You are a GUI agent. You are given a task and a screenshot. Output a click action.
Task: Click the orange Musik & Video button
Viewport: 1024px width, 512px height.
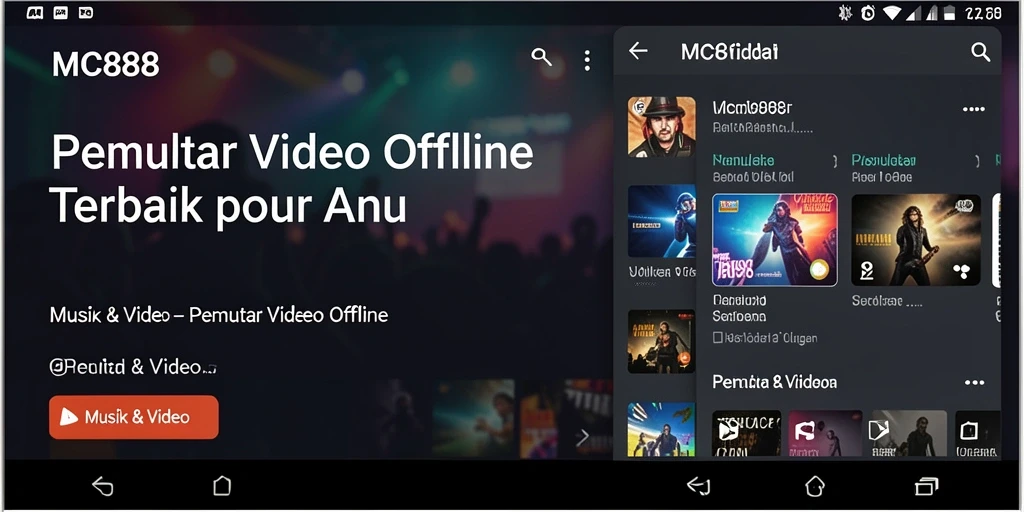click(x=134, y=417)
